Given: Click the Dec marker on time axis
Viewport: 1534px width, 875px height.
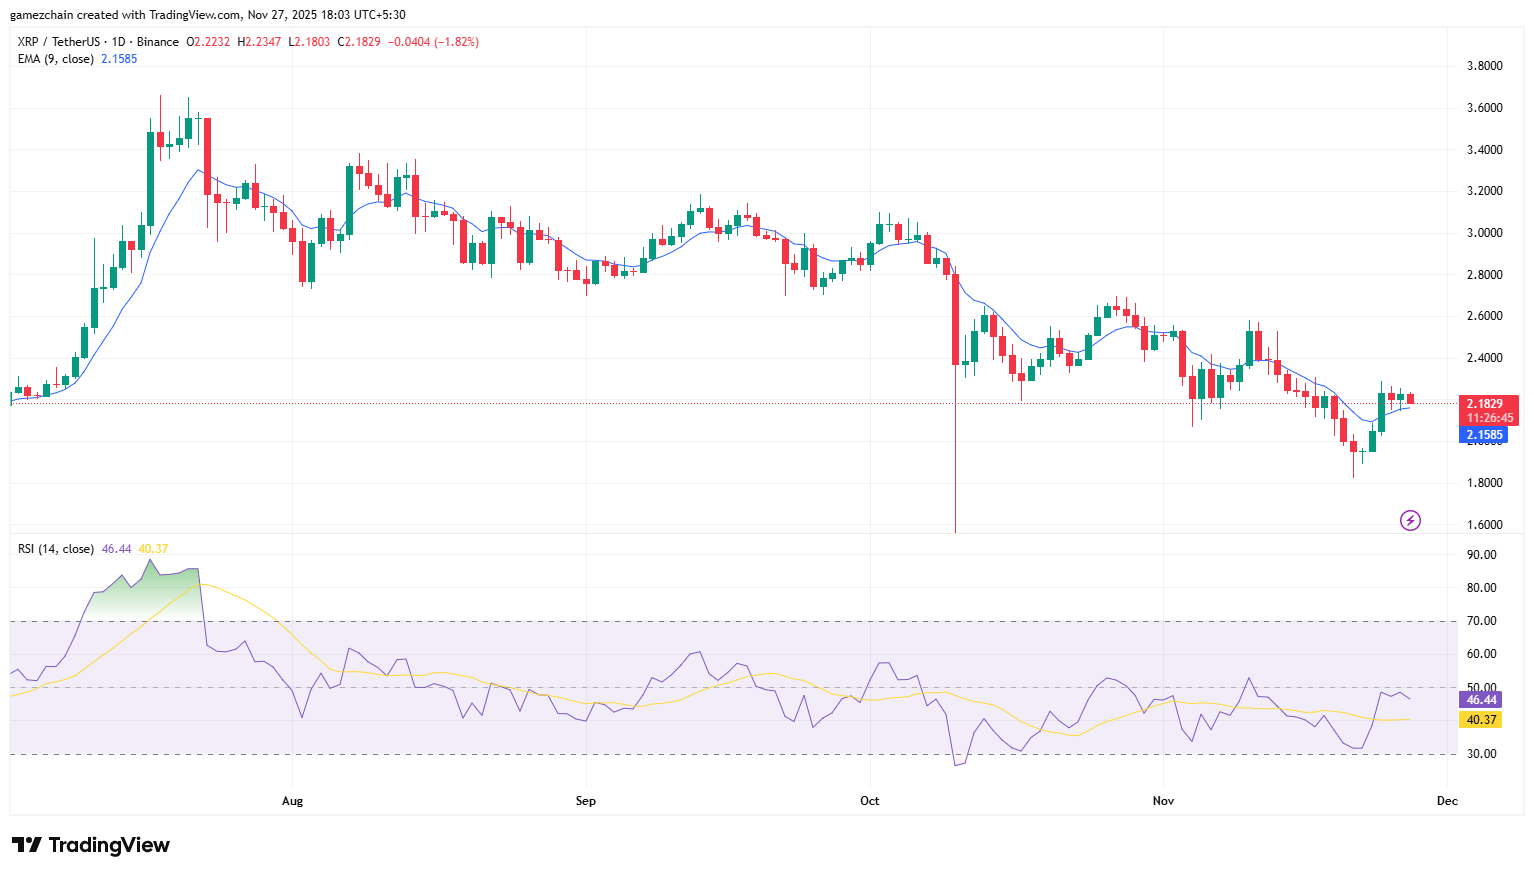Looking at the screenshot, I should [1447, 801].
